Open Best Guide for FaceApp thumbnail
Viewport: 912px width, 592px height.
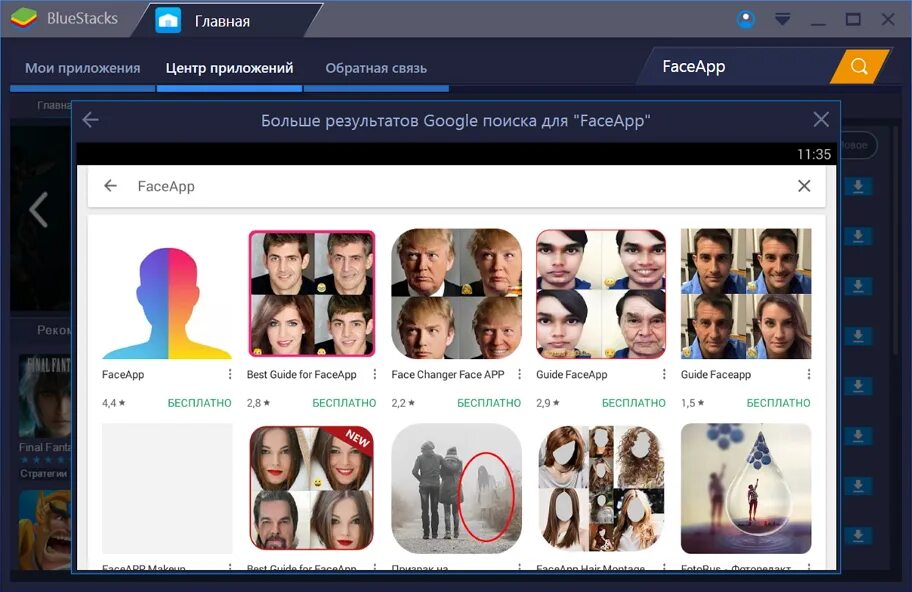[312, 294]
